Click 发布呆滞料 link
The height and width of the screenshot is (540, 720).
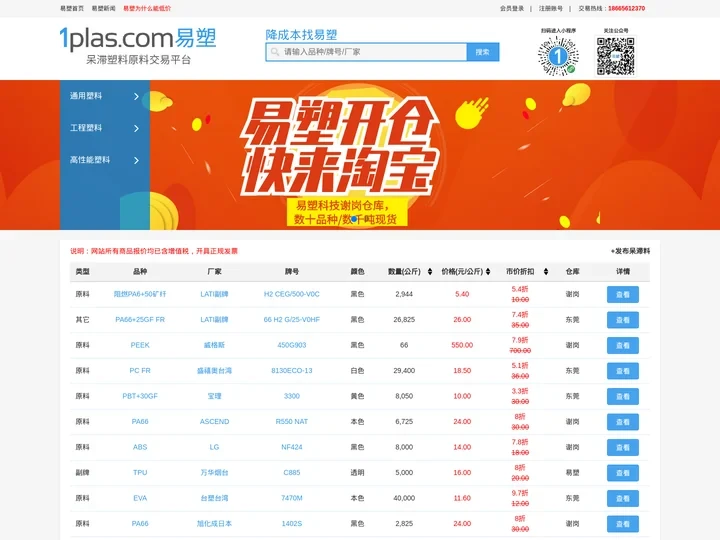630,251
